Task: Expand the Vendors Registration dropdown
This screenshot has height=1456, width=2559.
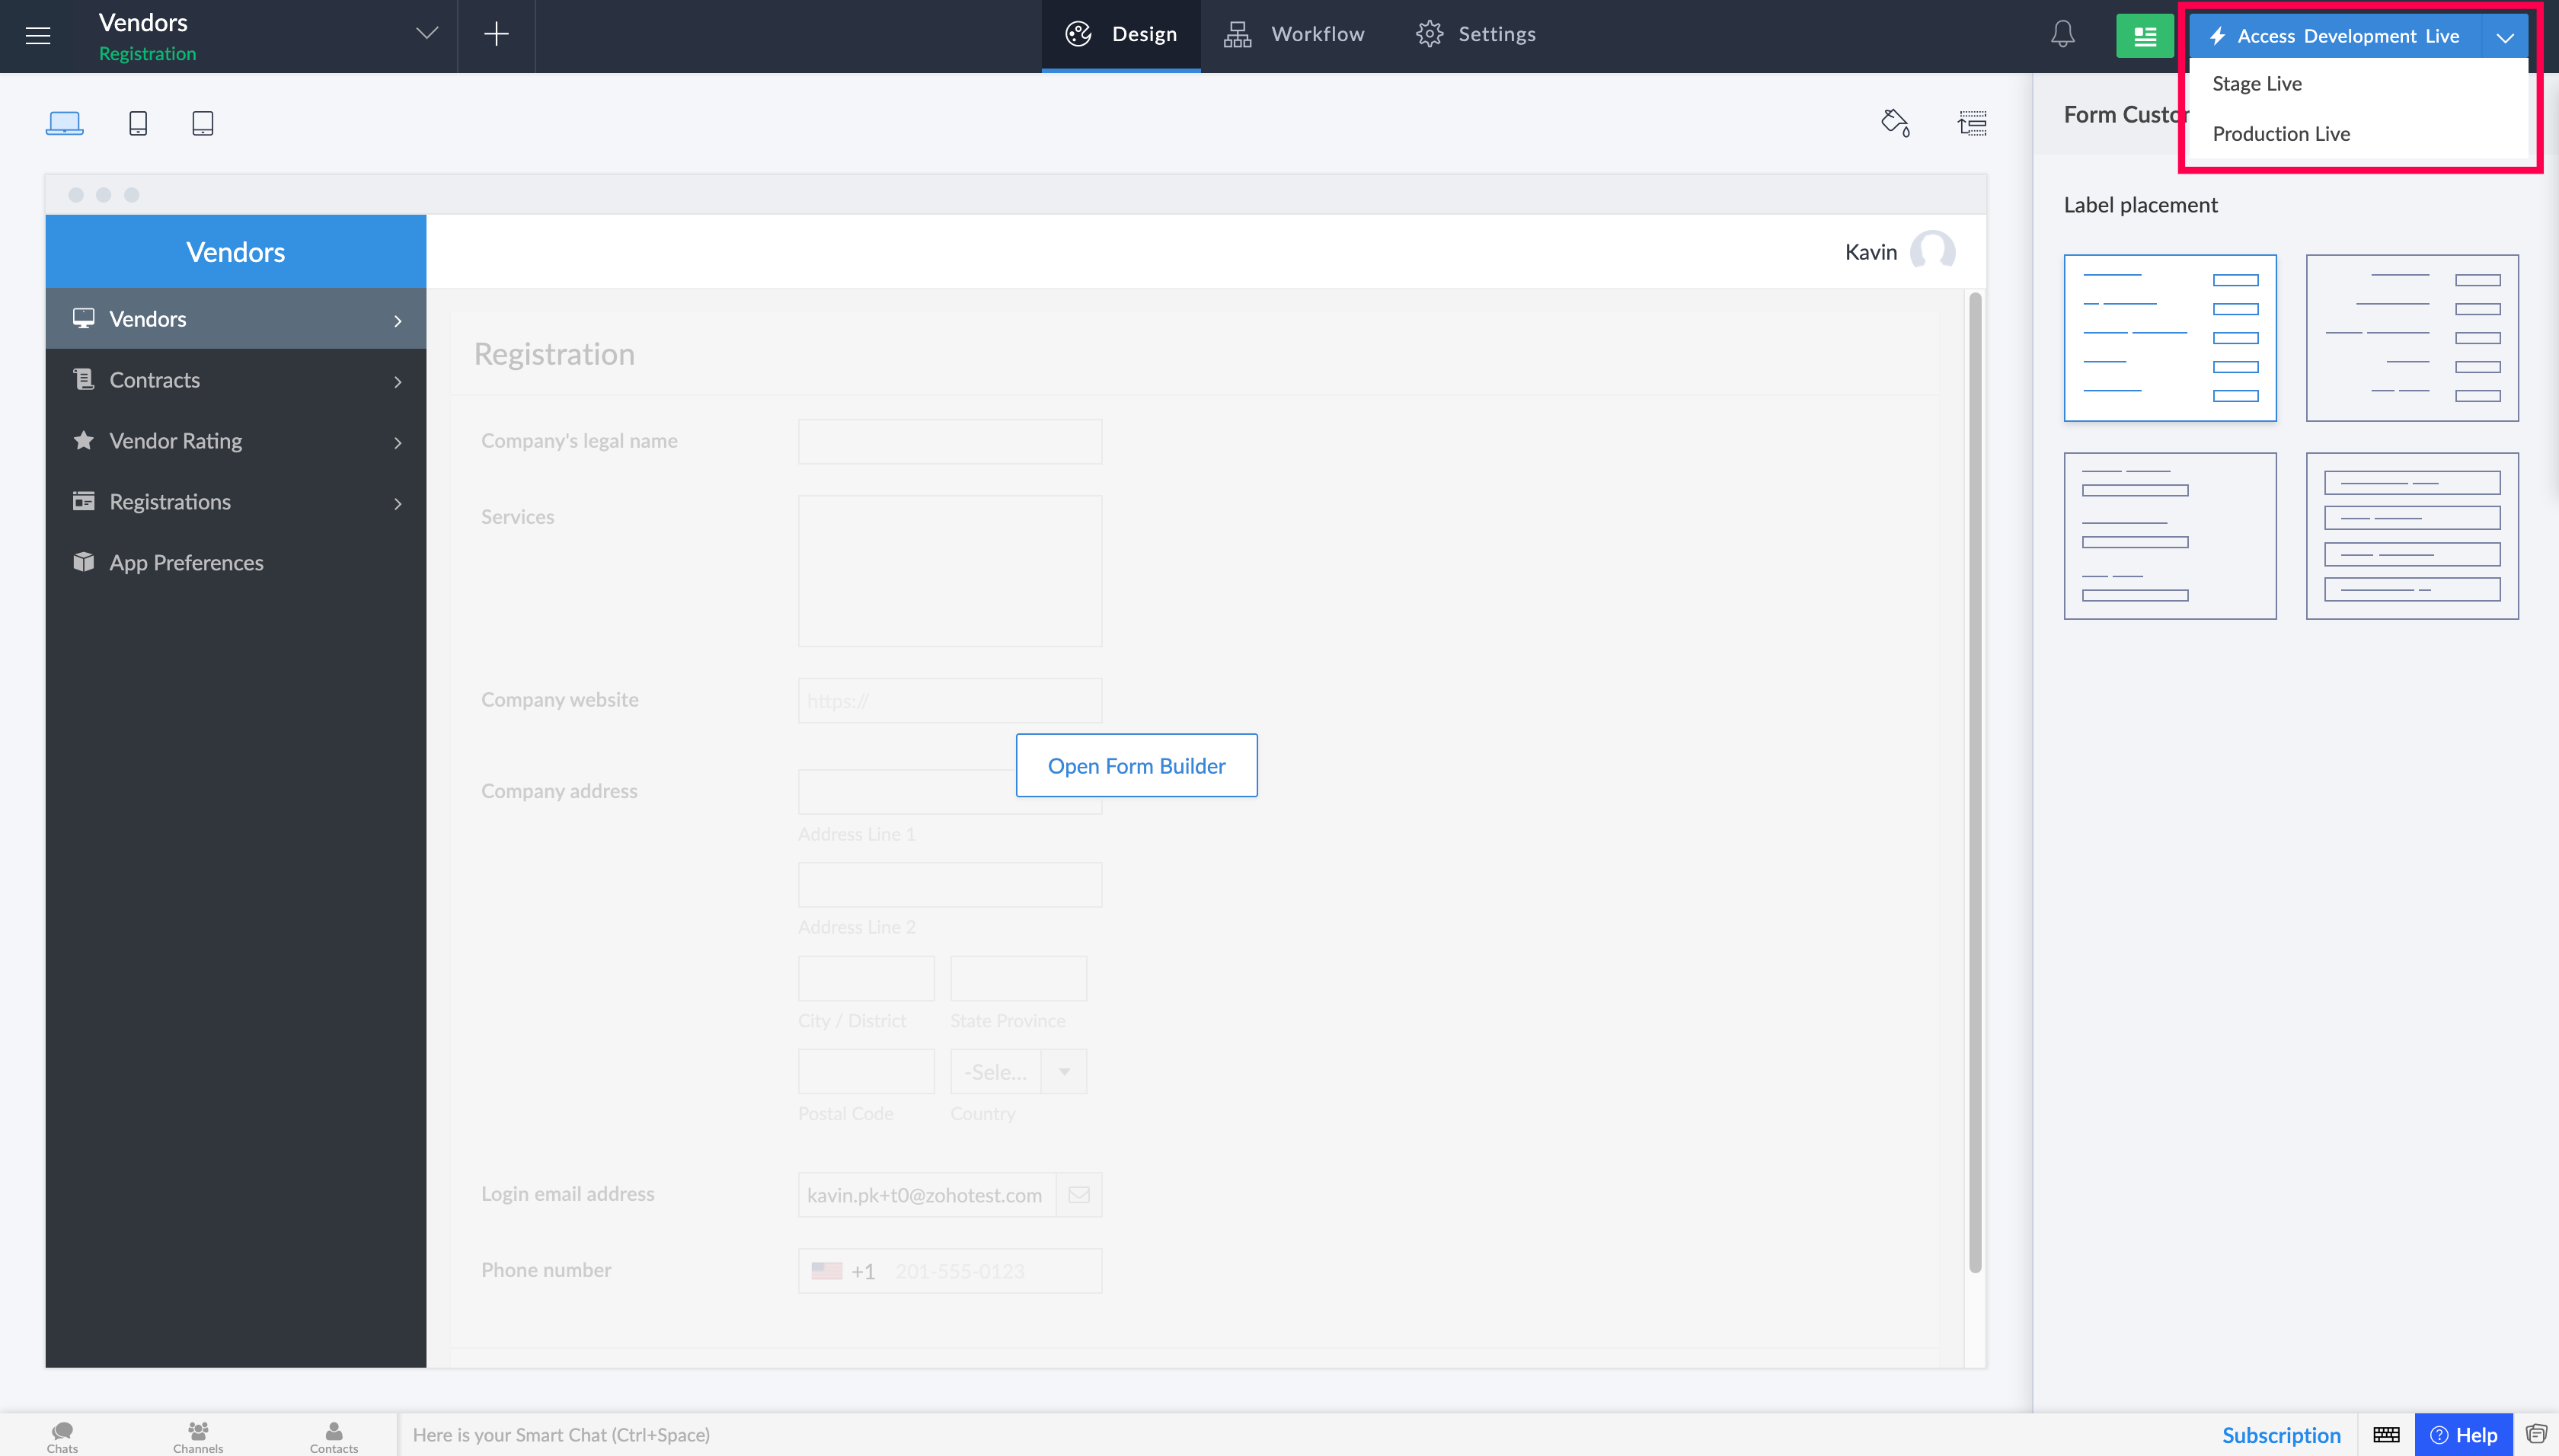Action: [x=427, y=34]
